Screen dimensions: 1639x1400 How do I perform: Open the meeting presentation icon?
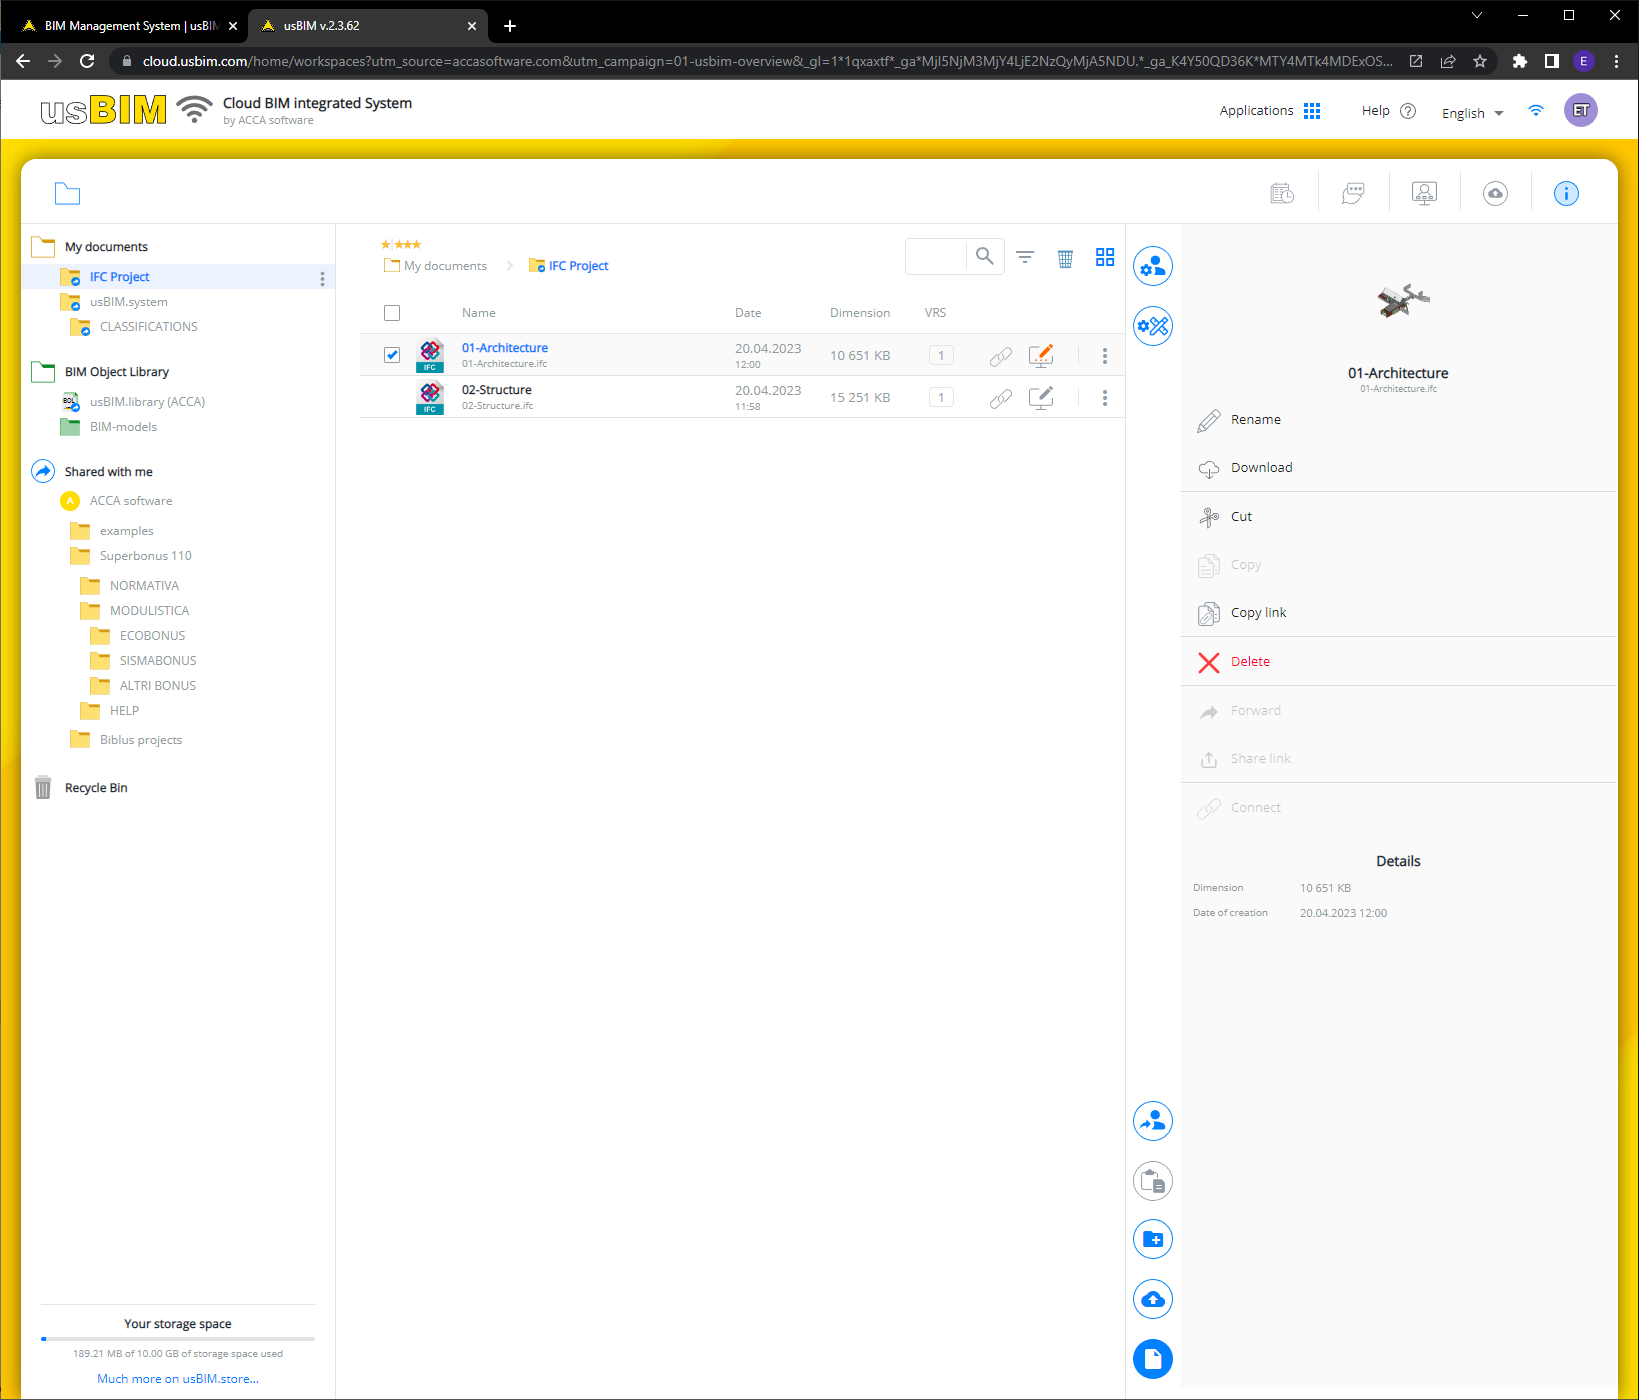pos(1424,193)
